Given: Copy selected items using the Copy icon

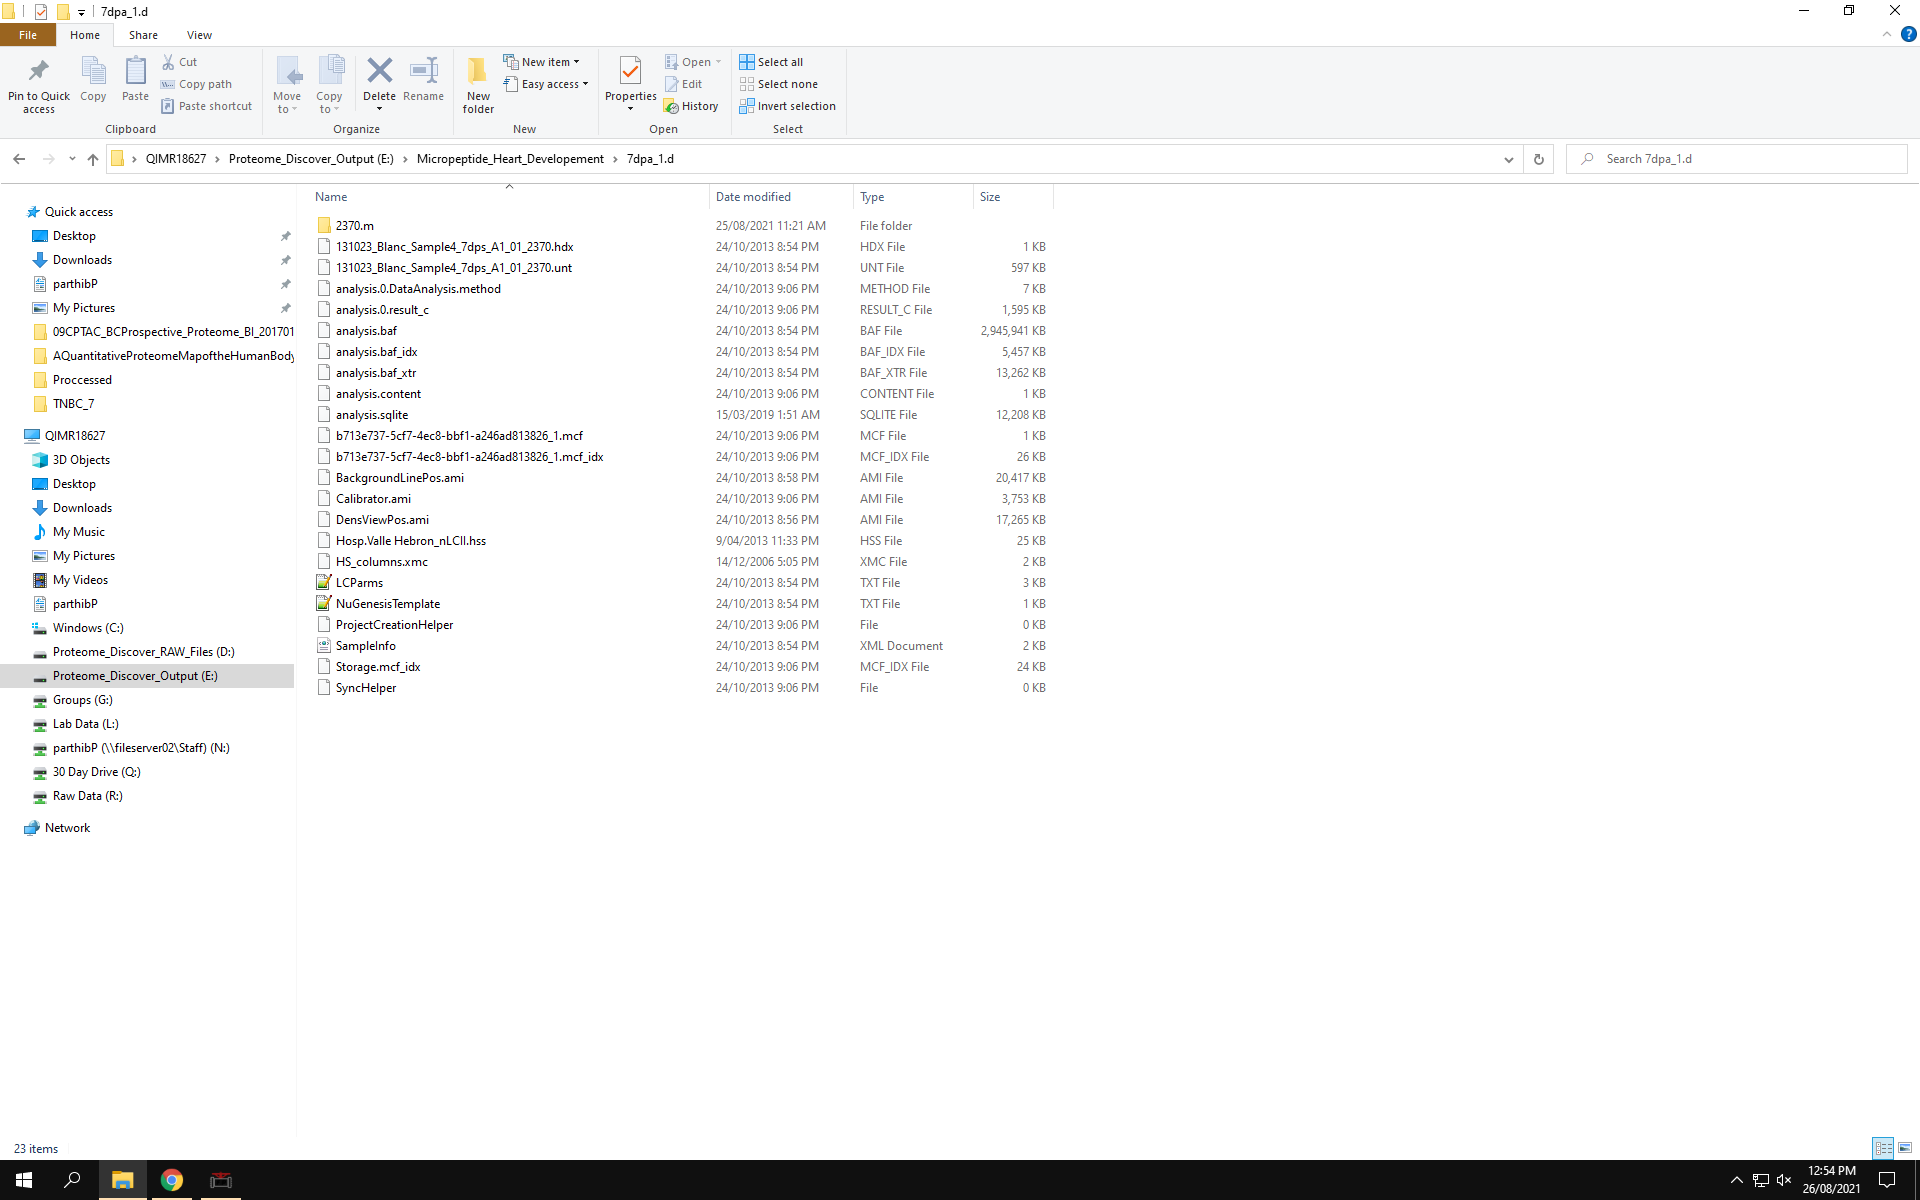Looking at the screenshot, I should 93,82.
